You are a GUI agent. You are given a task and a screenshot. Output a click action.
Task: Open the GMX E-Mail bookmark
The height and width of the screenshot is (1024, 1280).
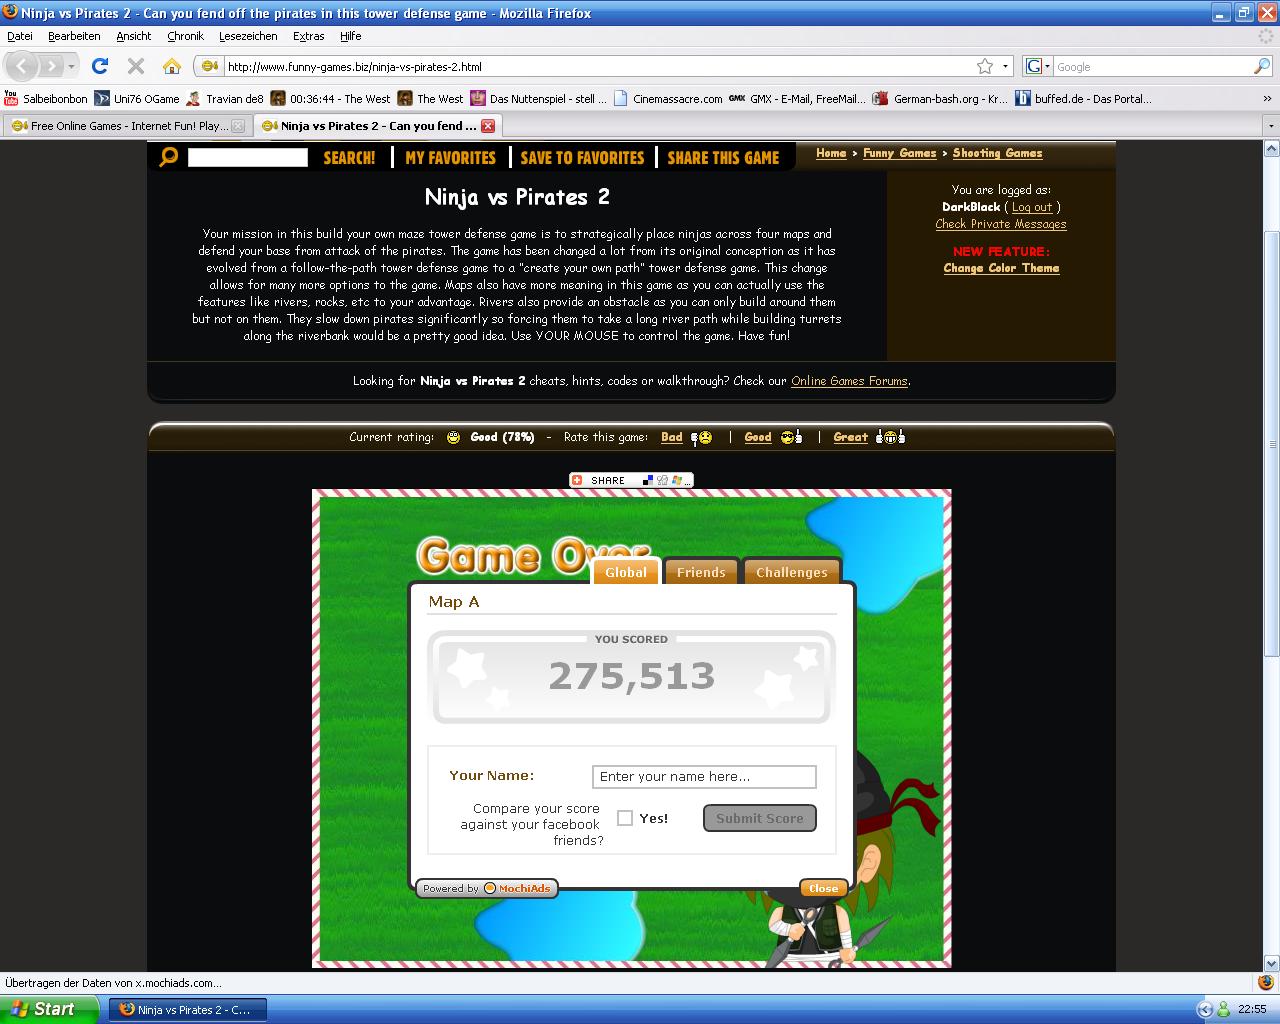click(x=797, y=99)
